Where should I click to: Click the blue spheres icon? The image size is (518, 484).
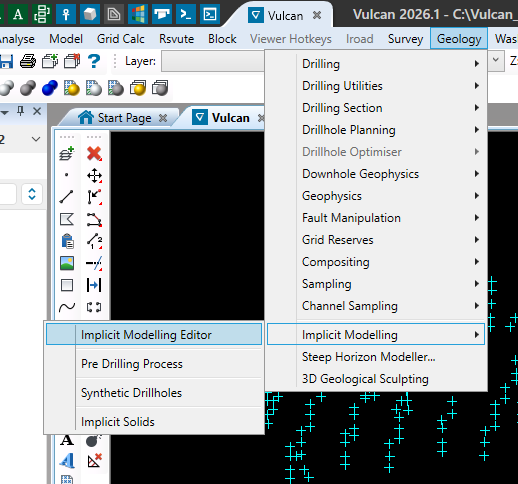coord(50,88)
